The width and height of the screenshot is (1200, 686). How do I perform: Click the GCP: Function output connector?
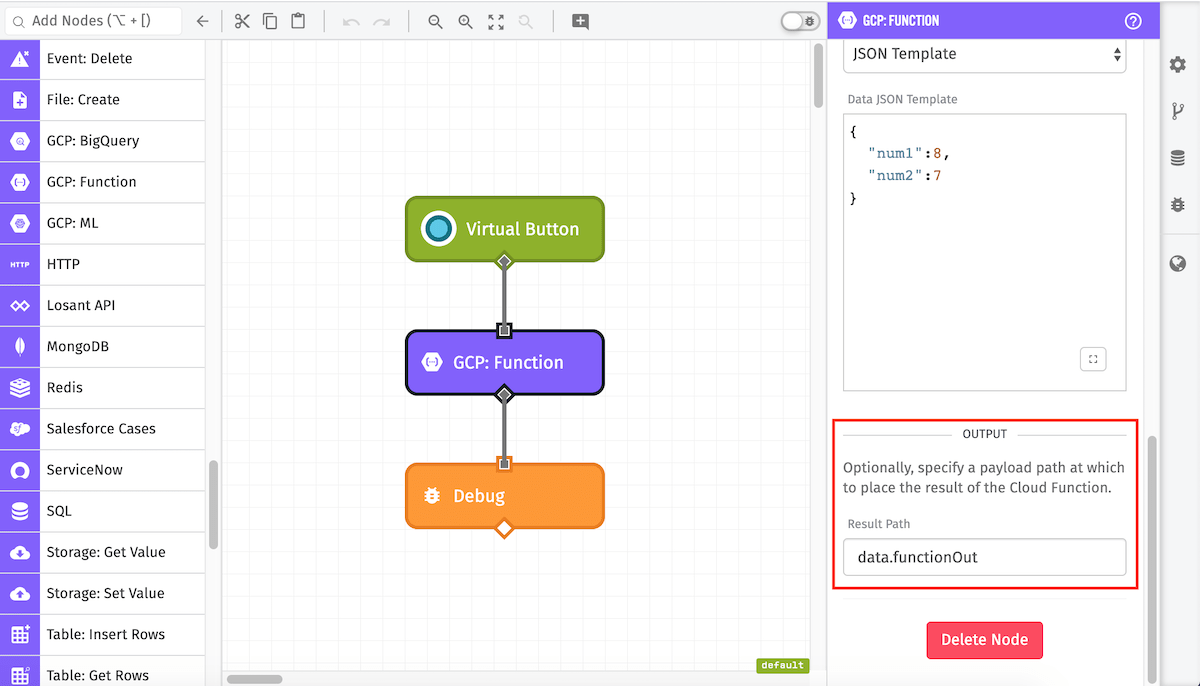[504, 395]
